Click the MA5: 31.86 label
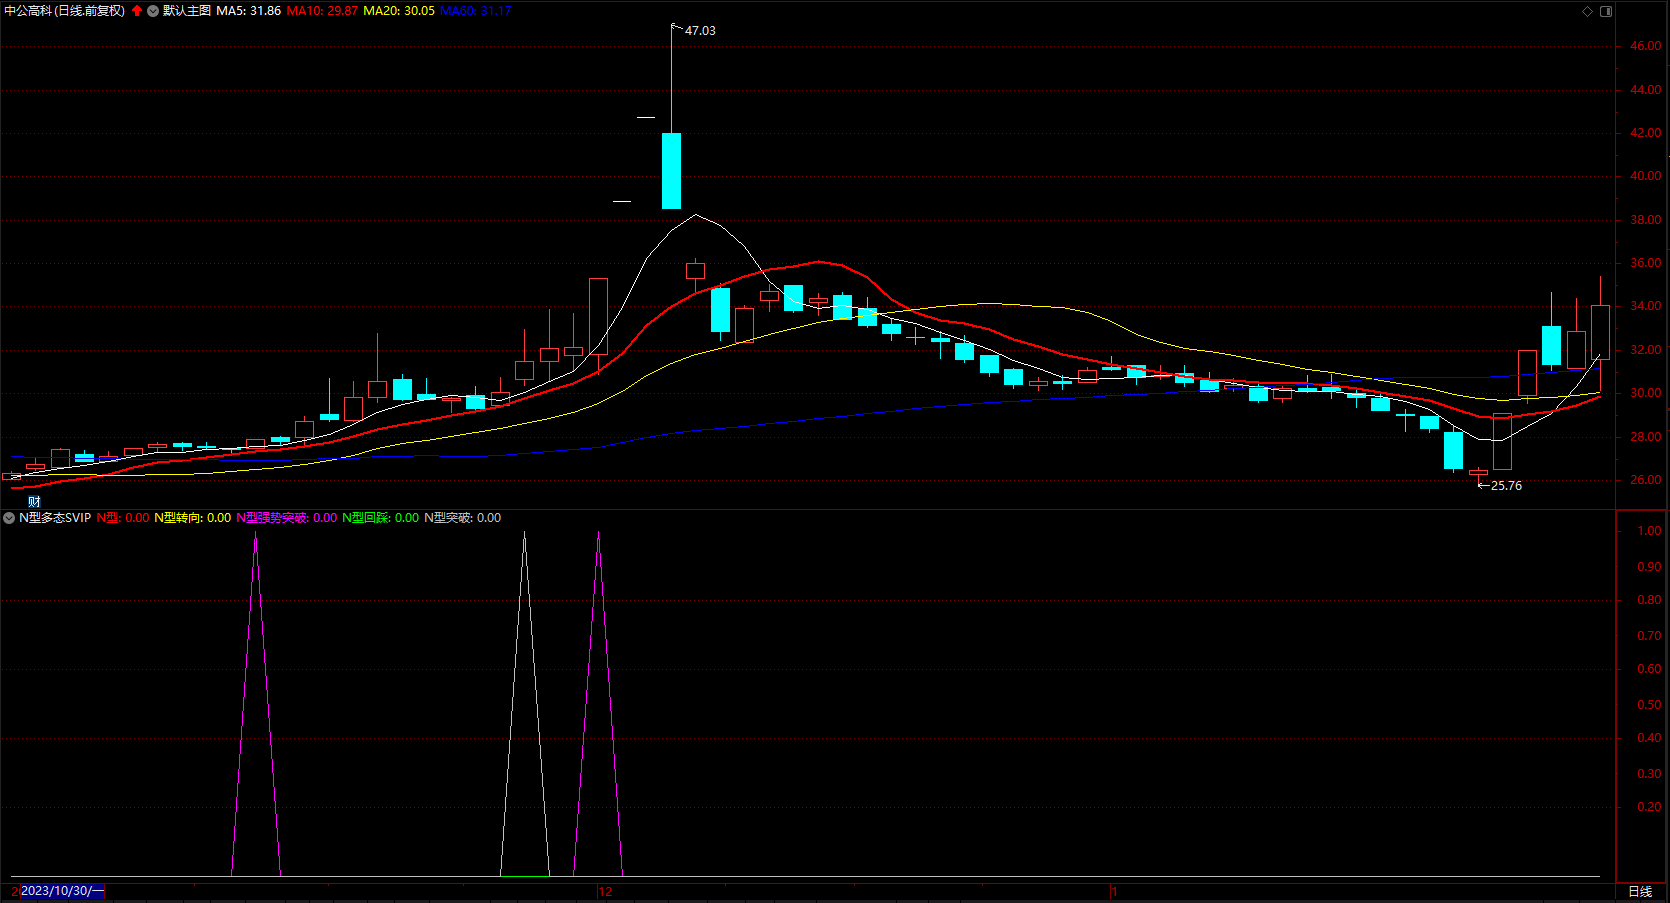The image size is (1670, 903). pos(249,11)
